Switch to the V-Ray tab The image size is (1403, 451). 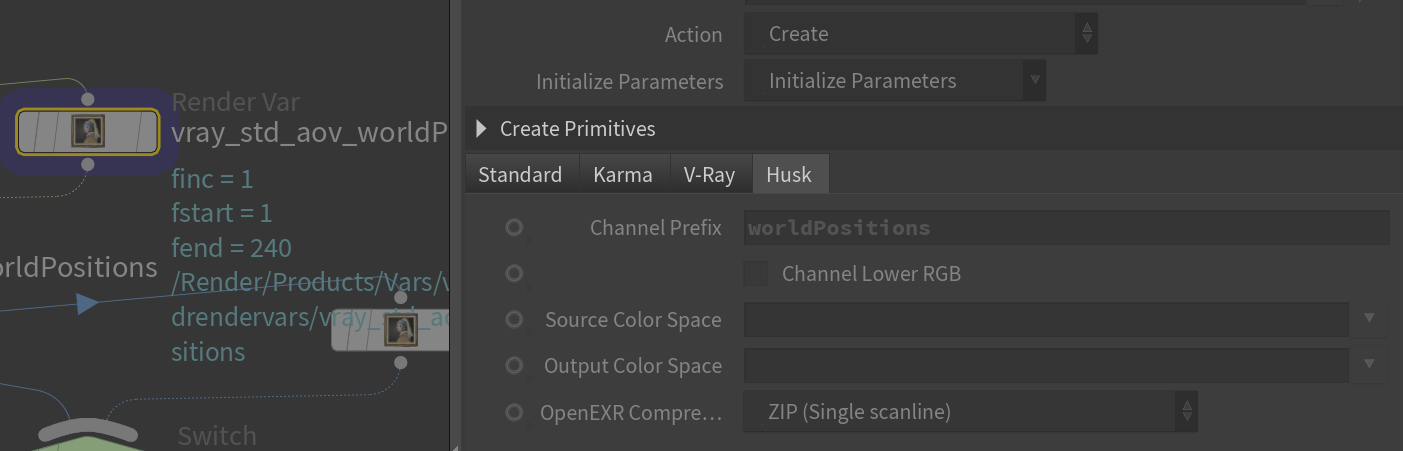[709, 175]
